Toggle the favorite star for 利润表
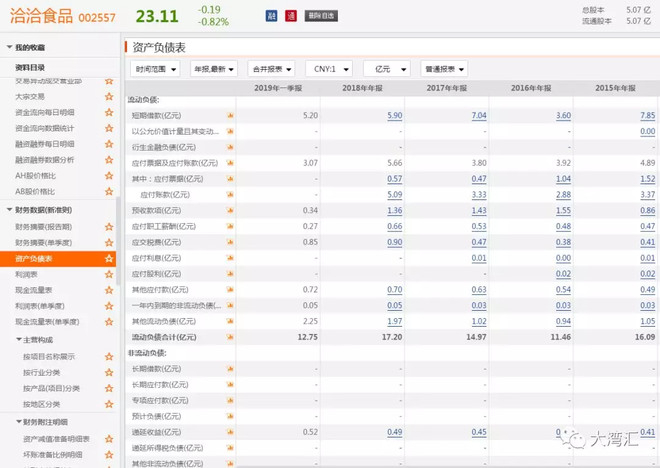 tap(109, 274)
